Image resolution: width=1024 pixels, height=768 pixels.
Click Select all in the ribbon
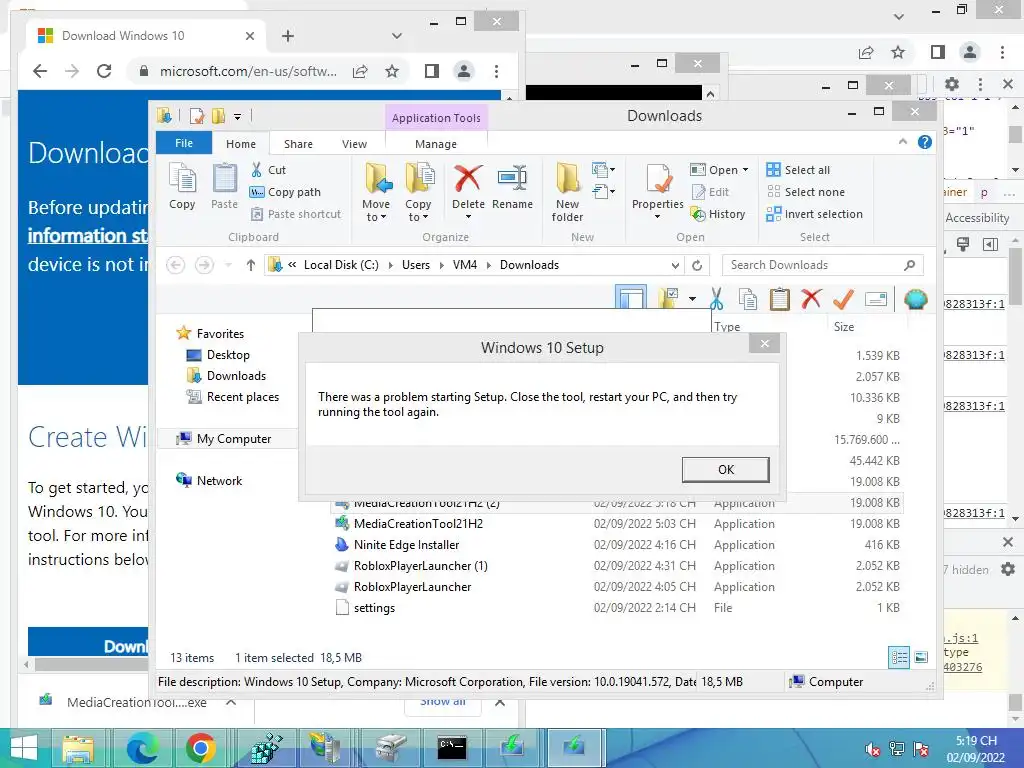coord(798,170)
